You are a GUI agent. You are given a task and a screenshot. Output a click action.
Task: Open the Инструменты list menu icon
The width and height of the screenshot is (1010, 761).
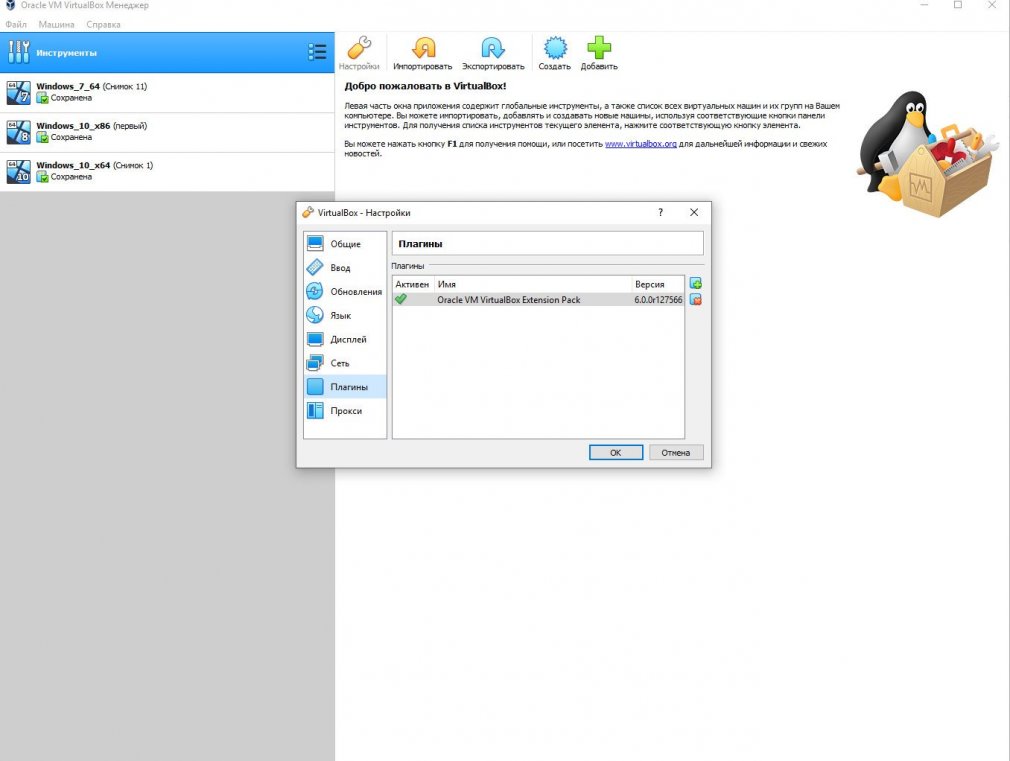click(x=317, y=52)
